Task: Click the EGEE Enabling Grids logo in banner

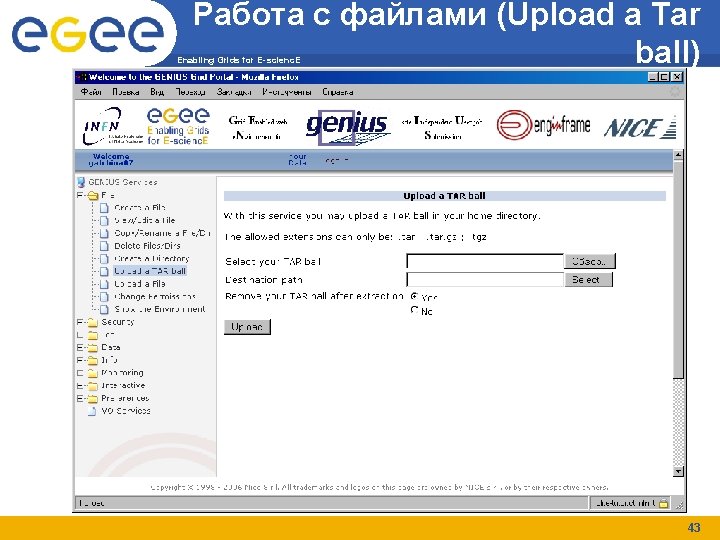Action: tap(178, 126)
